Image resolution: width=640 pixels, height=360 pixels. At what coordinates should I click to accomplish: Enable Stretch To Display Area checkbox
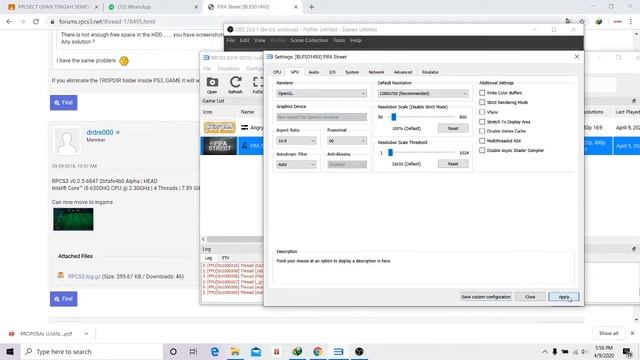(x=482, y=122)
